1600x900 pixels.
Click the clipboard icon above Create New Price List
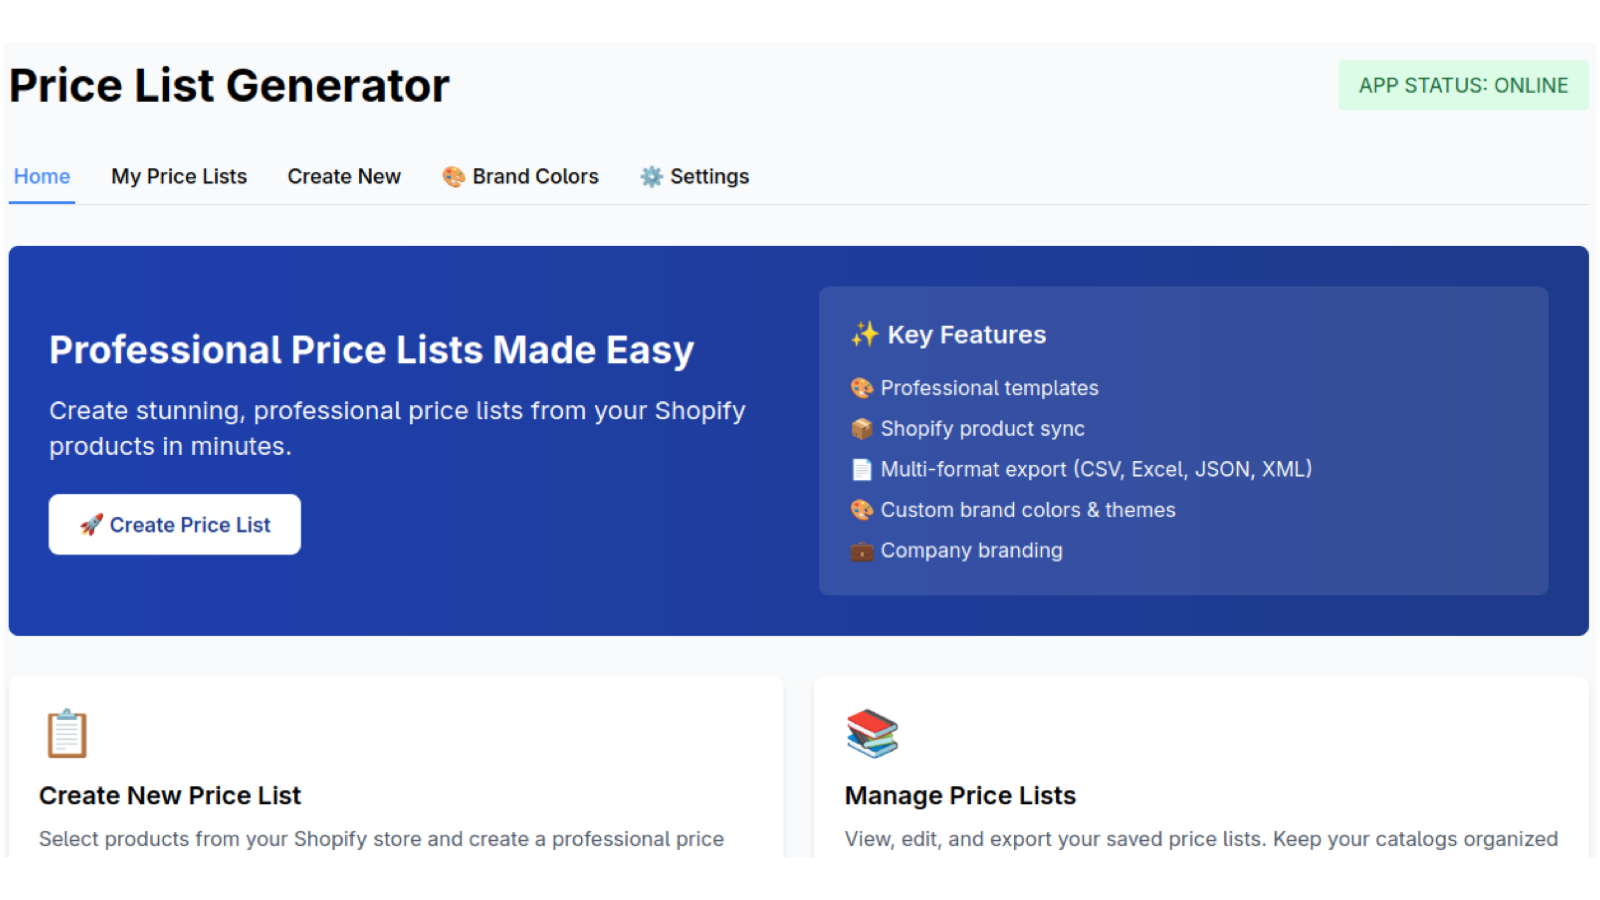click(67, 734)
